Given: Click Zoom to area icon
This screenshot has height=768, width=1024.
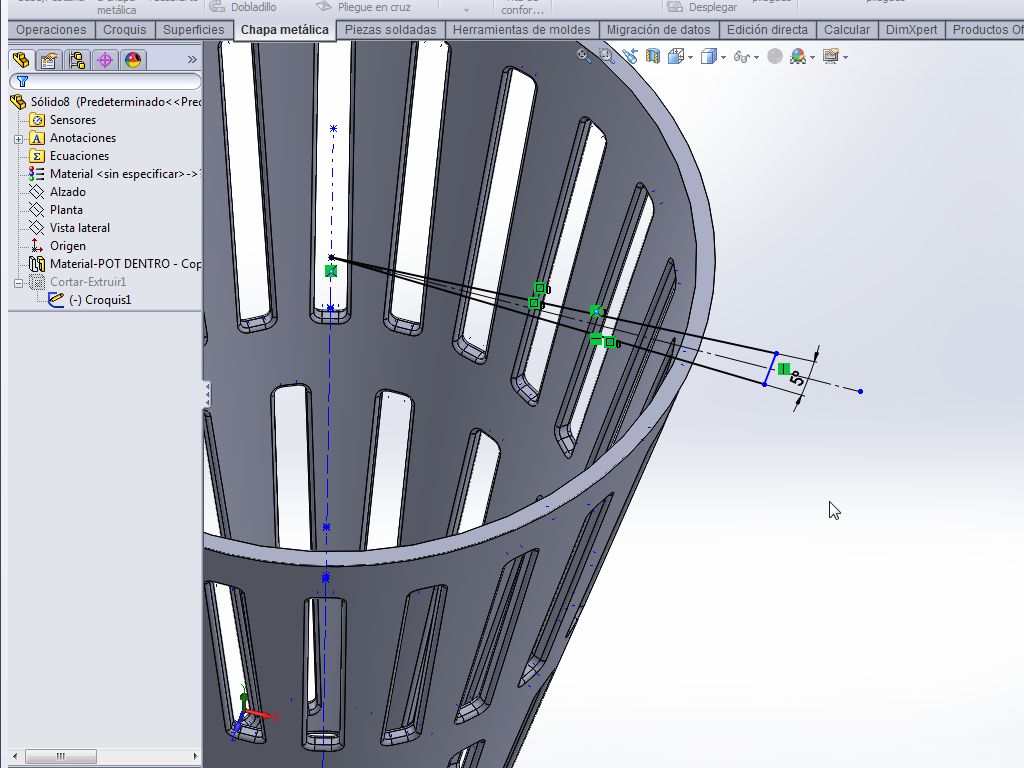Looking at the screenshot, I should click(x=607, y=56).
